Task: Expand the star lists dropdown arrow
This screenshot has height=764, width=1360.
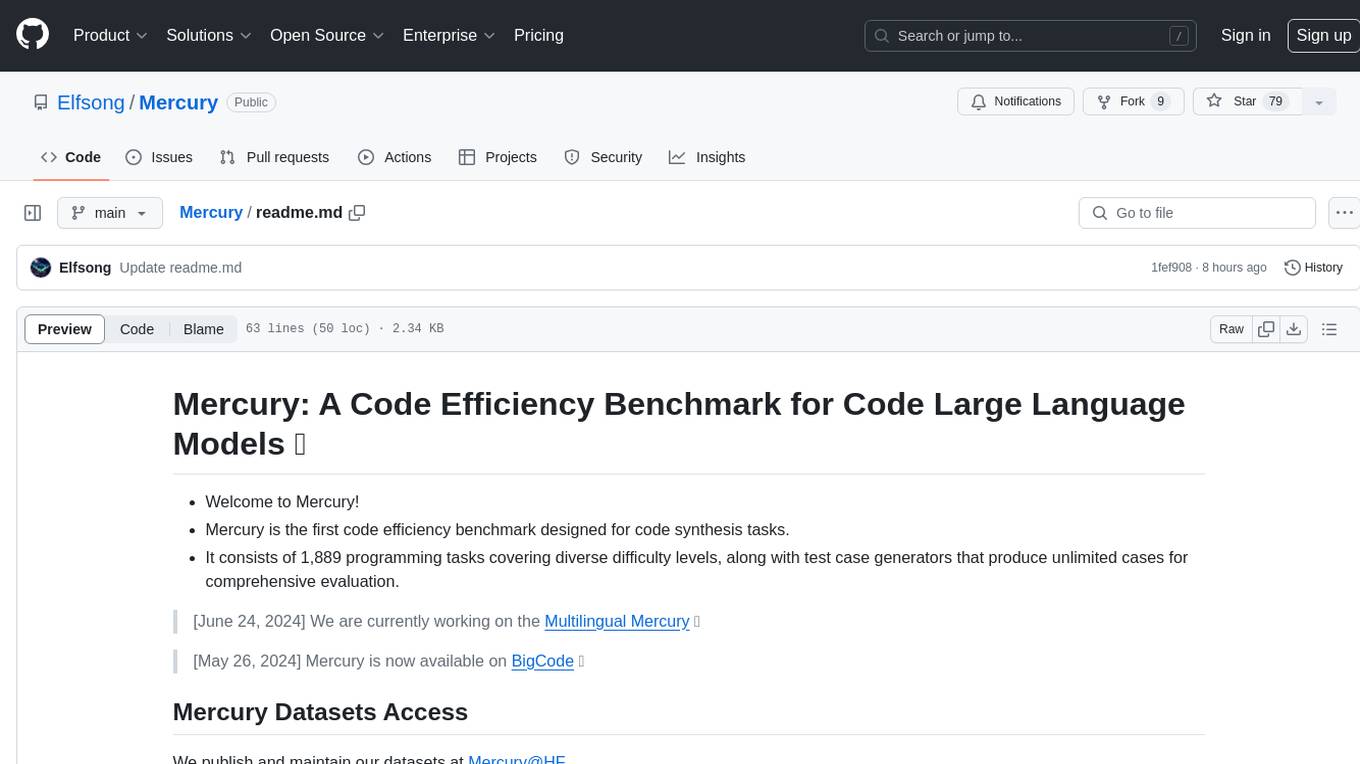Action: pos(1319,102)
